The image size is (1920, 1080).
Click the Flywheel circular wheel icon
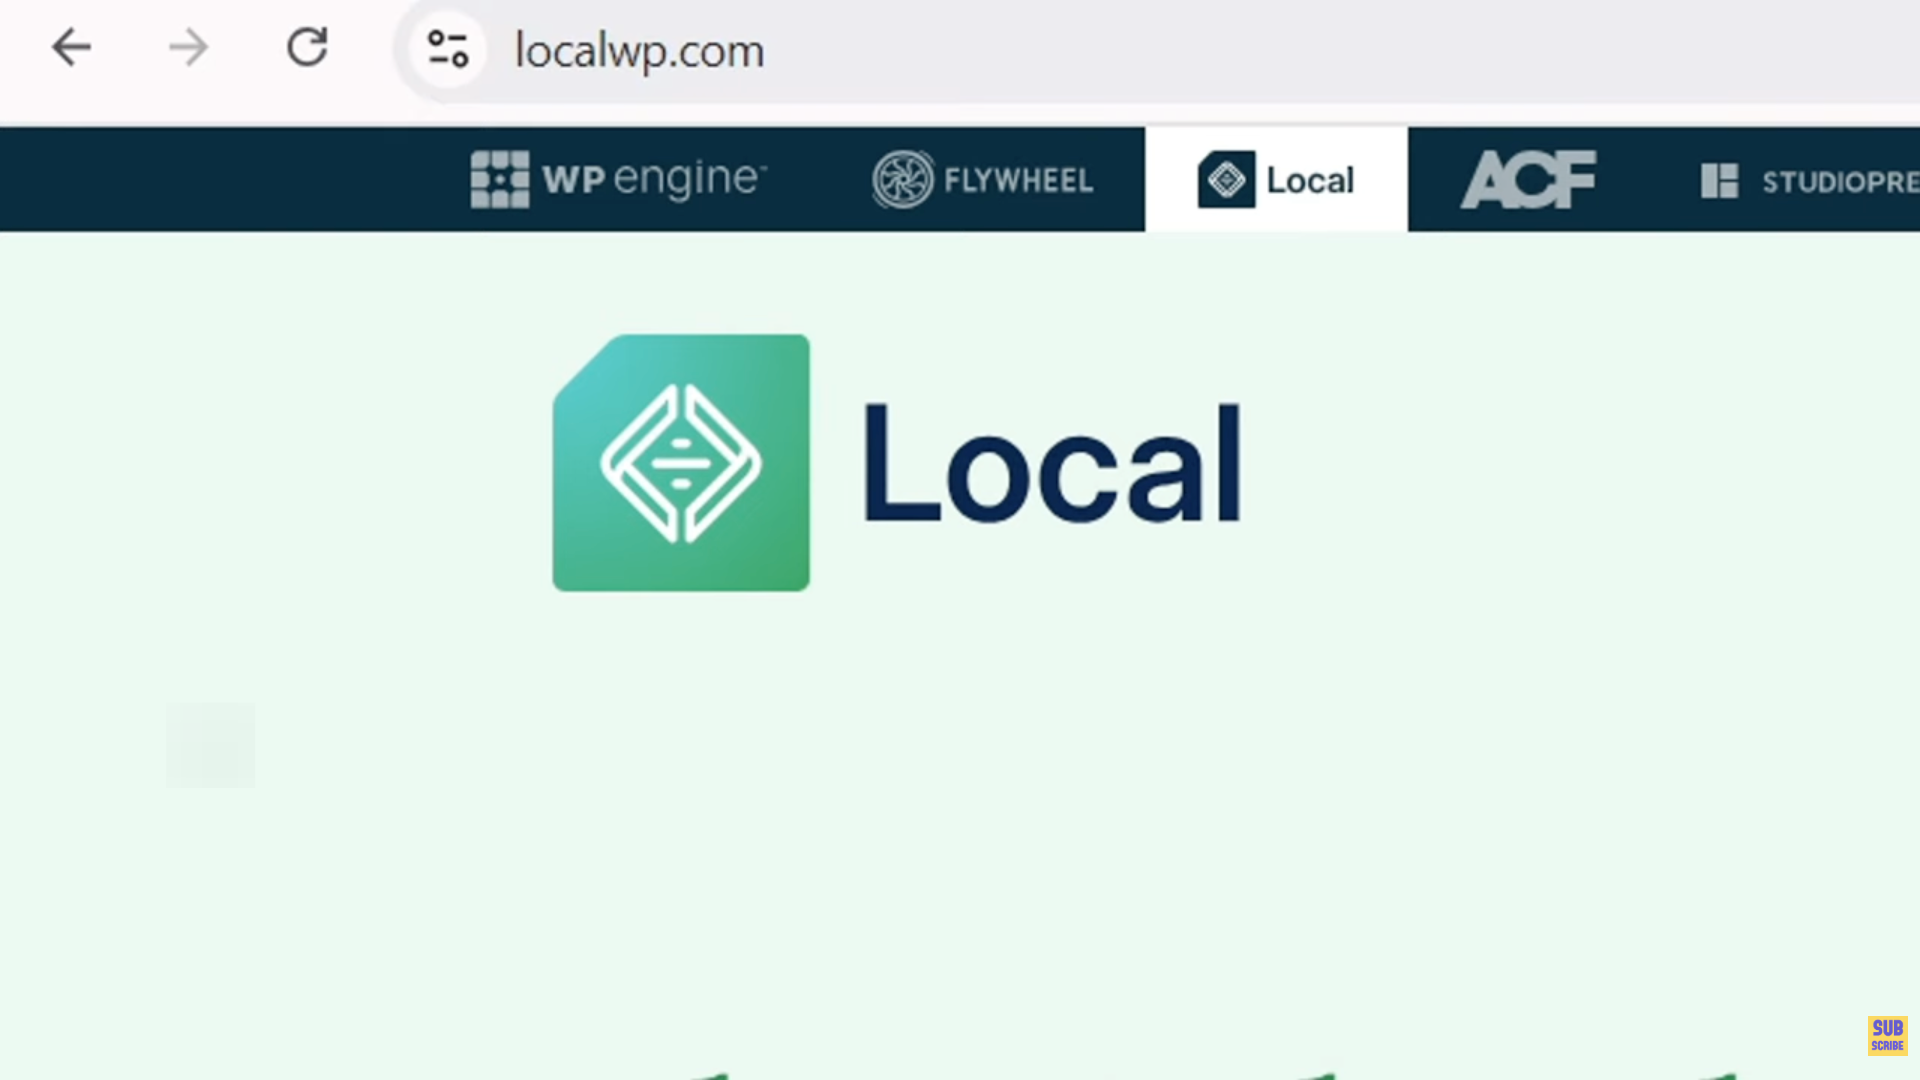coord(902,180)
